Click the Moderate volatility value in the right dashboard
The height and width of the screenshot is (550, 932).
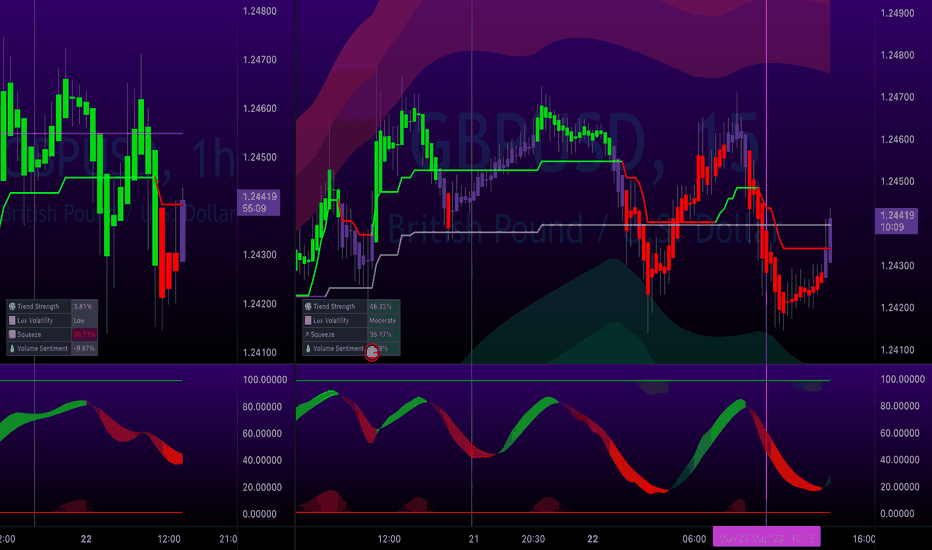[x=383, y=320]
